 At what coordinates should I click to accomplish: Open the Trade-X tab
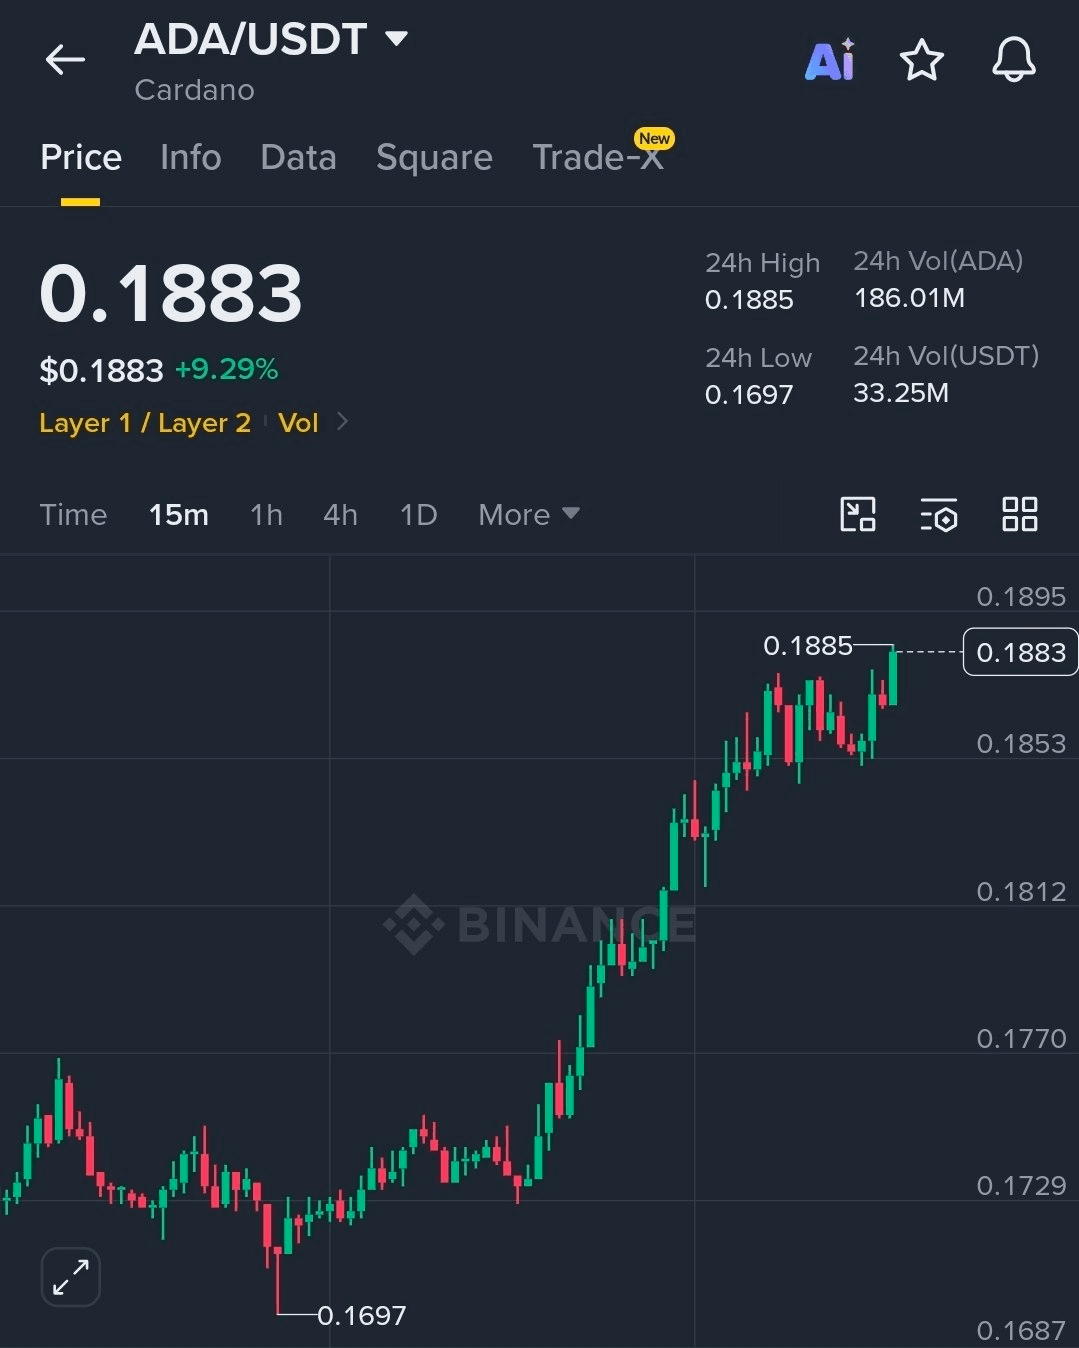(x=598, y=157)
